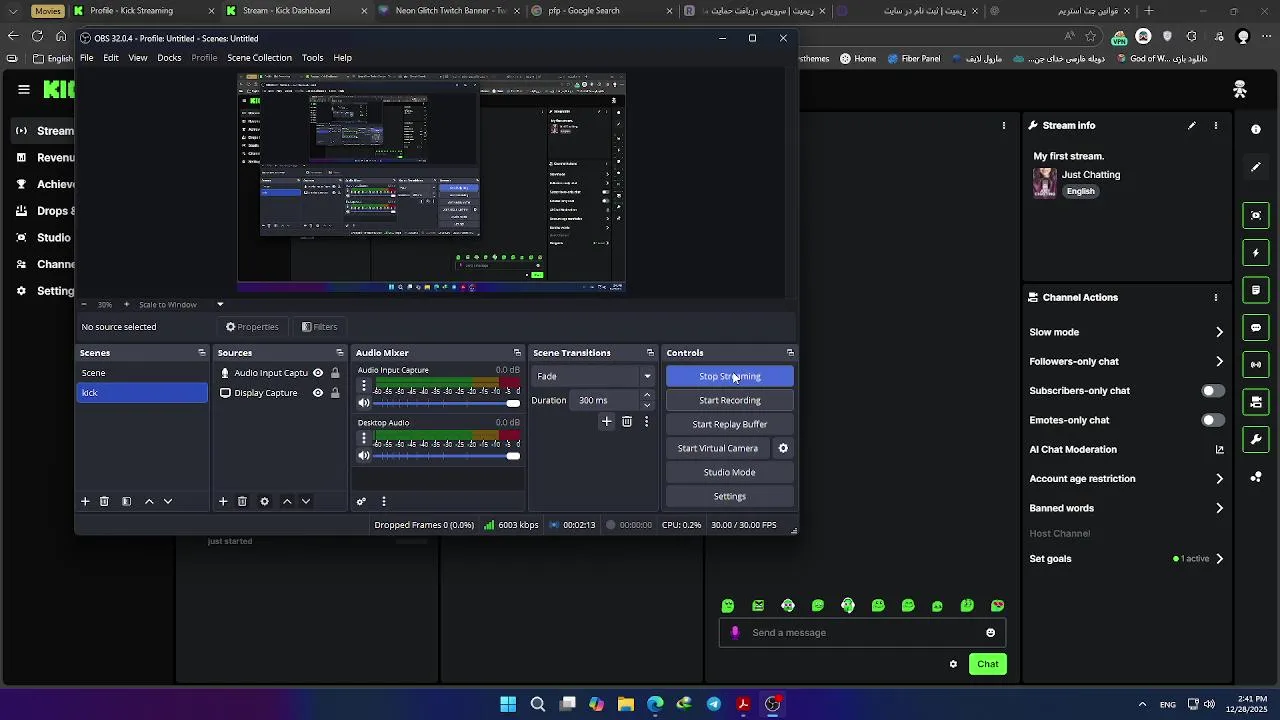Open source properties gear in Sources panel
1280x720 pixels.
(x=264, y=501)
